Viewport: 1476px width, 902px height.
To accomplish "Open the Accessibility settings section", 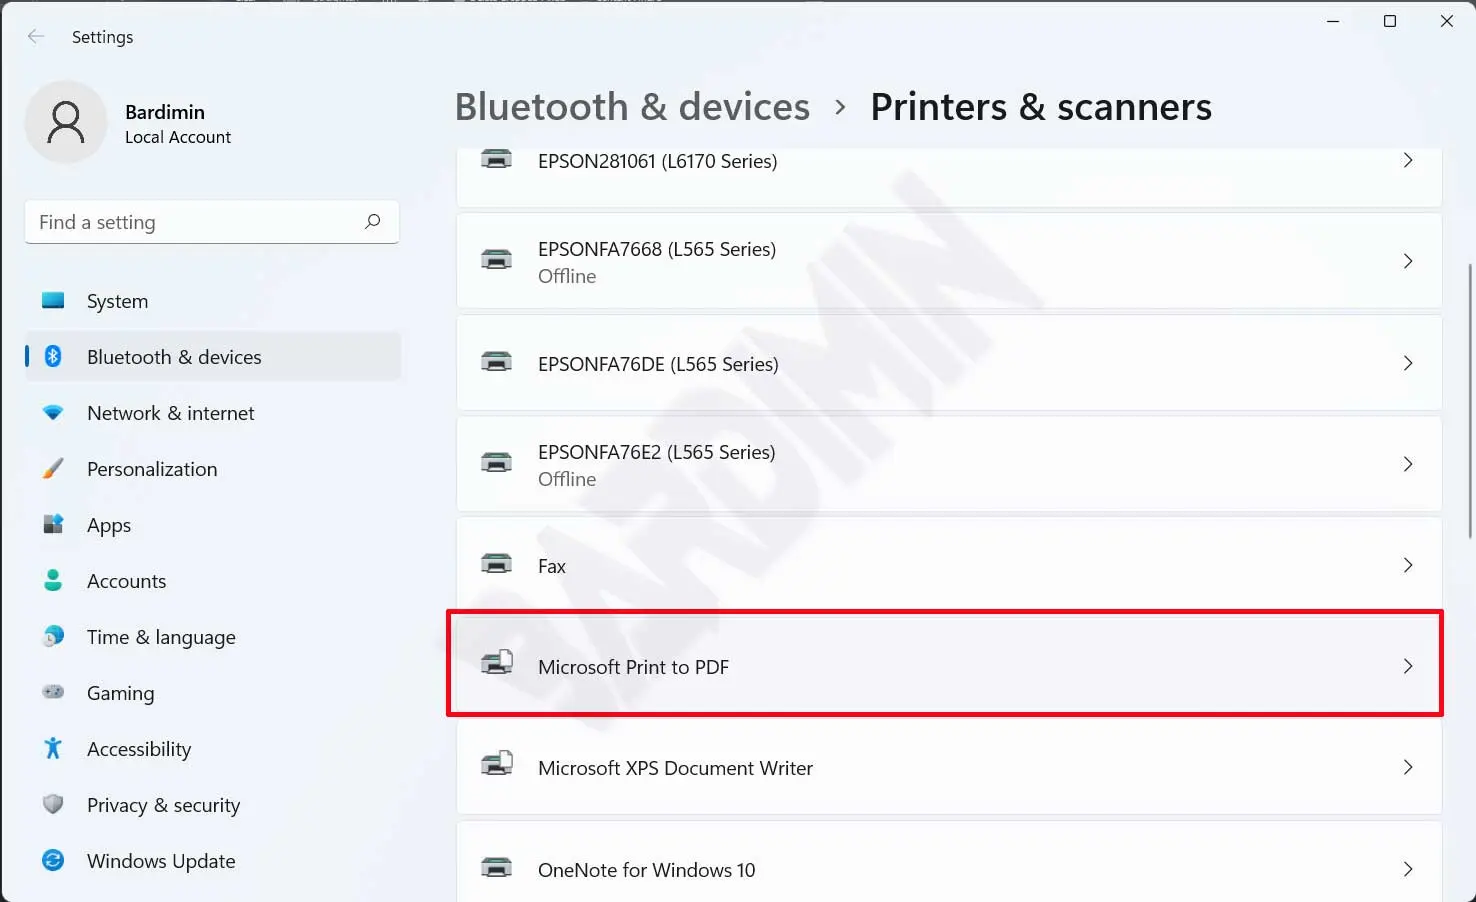I will (139, 749).
